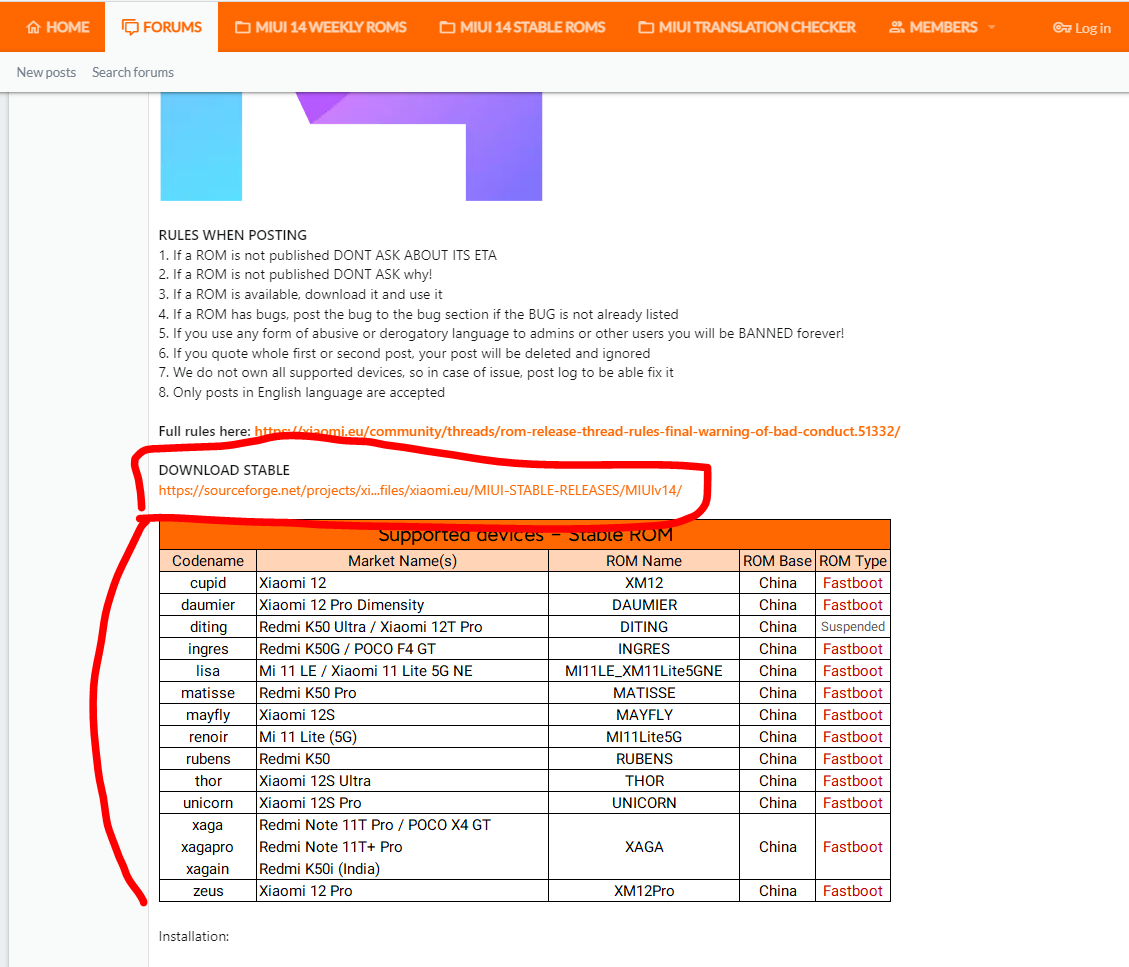Click MIUI 14 Weekly ROMs folder icon

tap(243, 27)
